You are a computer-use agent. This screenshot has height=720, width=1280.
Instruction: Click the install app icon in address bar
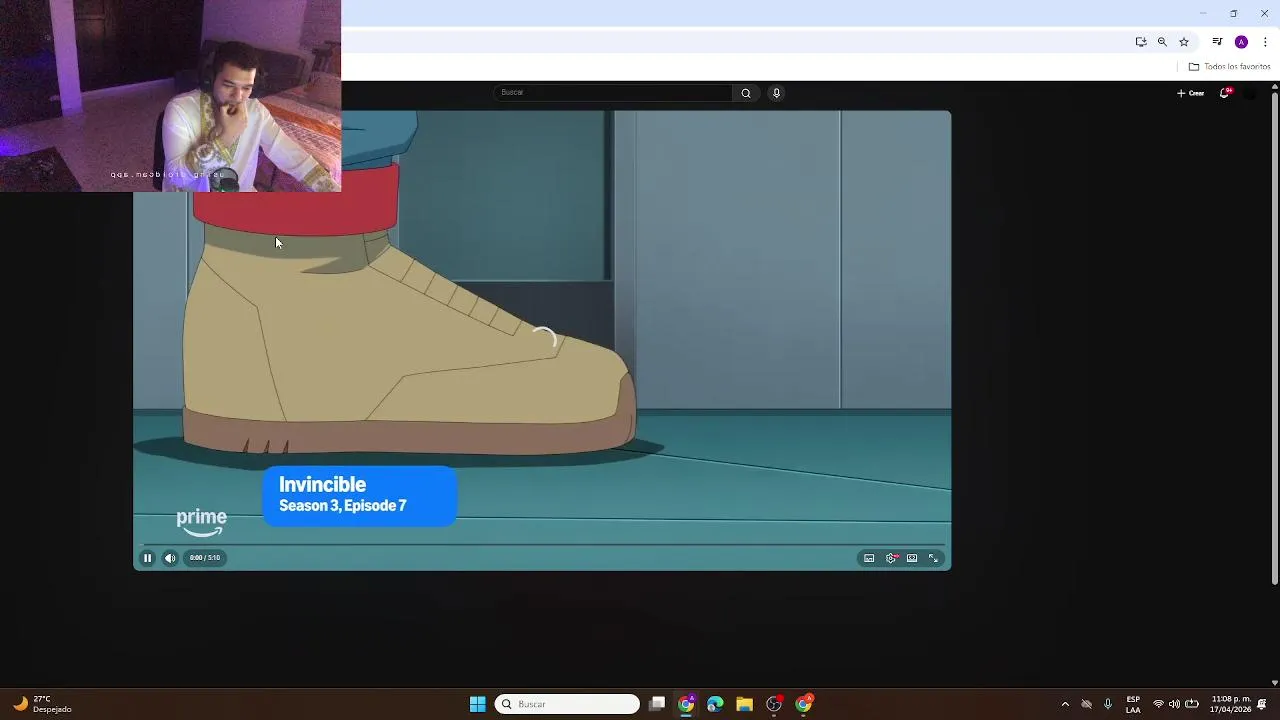pos(1141,42)
